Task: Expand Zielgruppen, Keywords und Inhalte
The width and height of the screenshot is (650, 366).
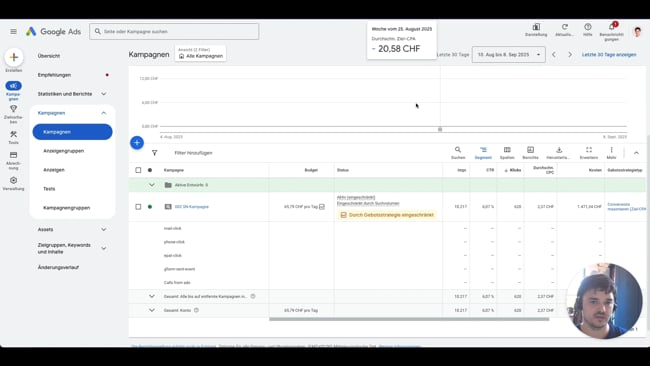Action: pos(104,248)
